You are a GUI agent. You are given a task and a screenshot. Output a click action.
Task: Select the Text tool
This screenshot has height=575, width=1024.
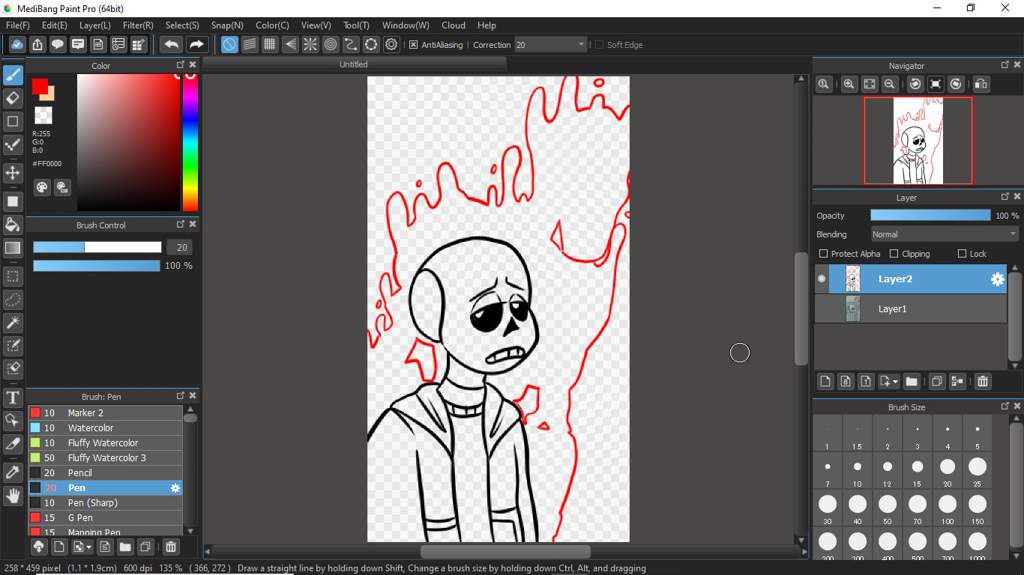12,397
